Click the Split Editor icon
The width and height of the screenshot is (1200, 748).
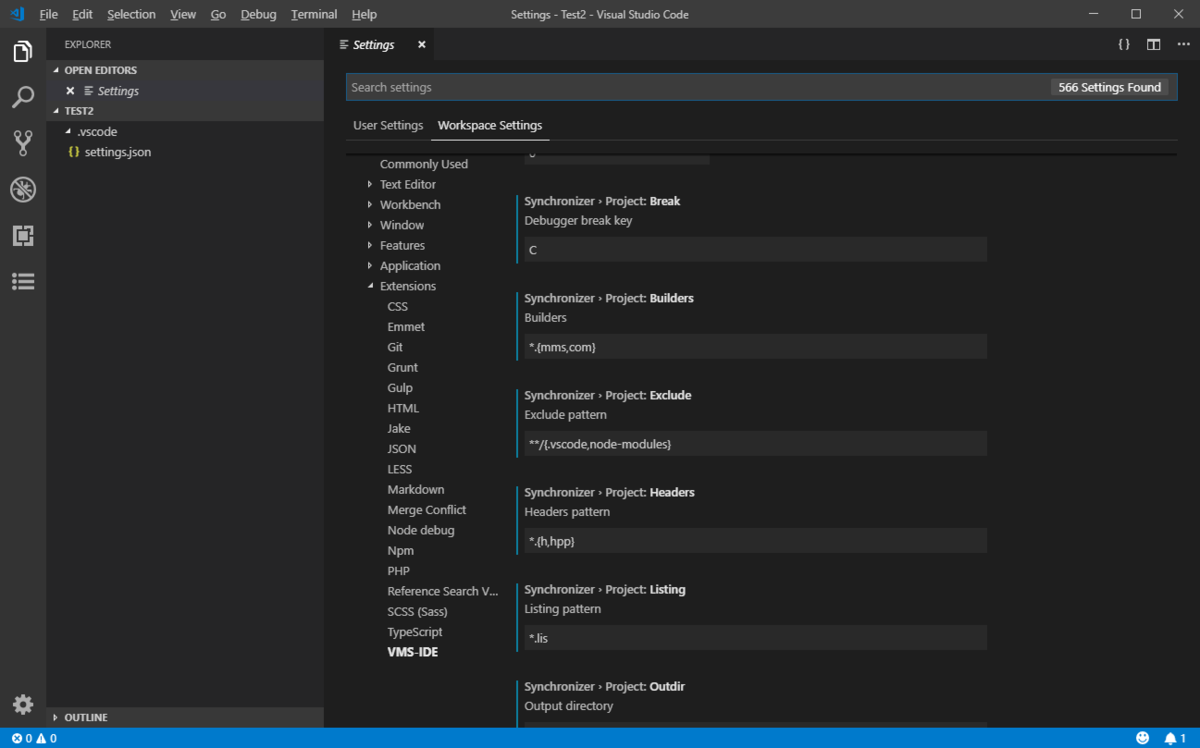(1153, 45)
